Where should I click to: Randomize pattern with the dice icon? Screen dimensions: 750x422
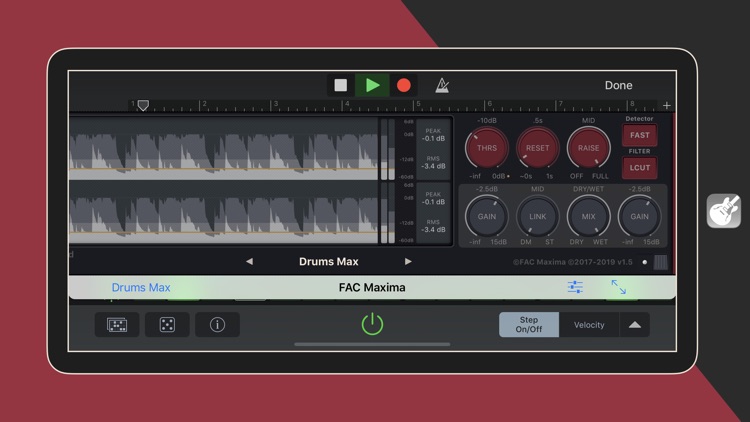(167, 325)
